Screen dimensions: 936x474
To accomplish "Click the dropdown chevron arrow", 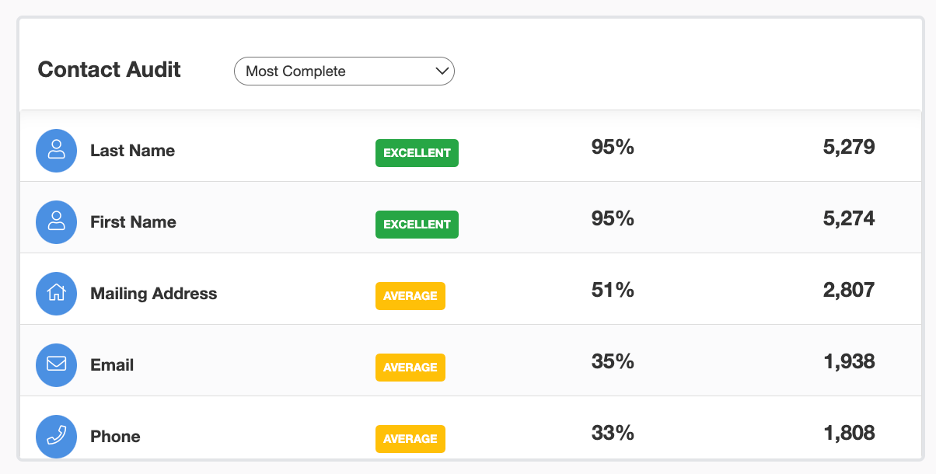I will tap(442, 71).
